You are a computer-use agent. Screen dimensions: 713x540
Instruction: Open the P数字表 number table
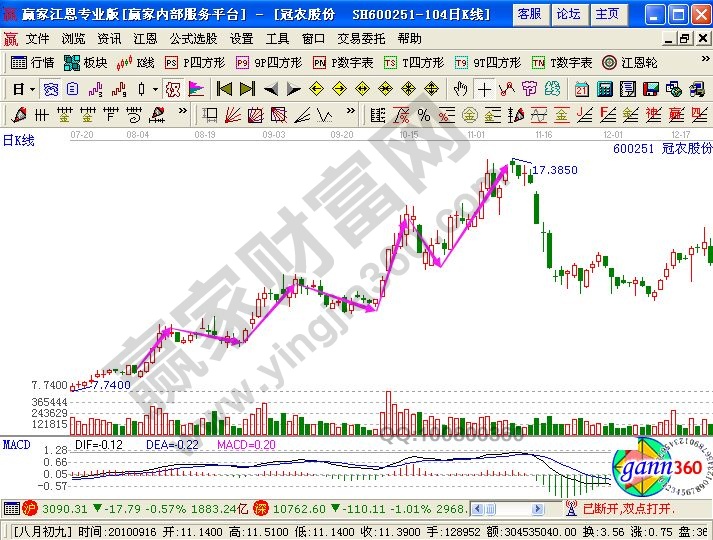click(x=343, y=63)
